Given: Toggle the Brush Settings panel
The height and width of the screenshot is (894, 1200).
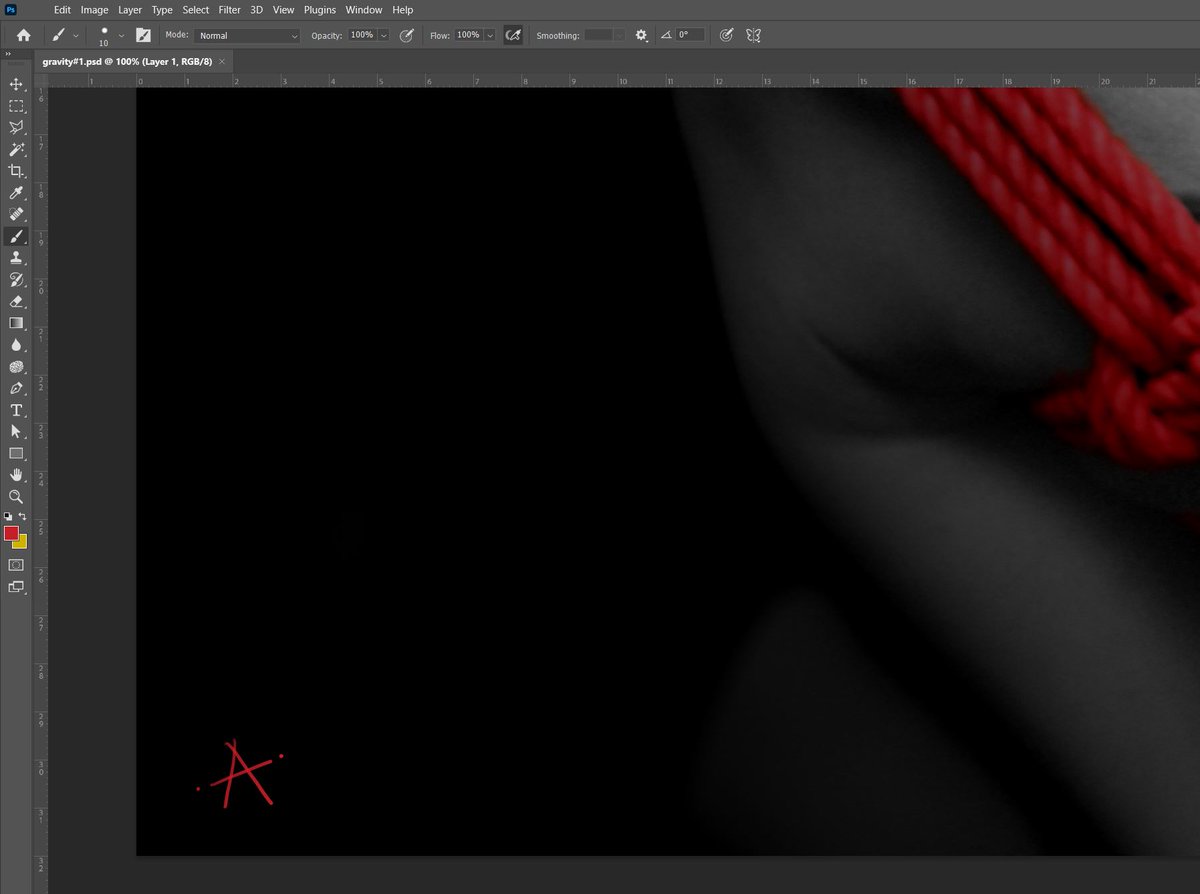Looking at the screenshot, I should (143, 35).
